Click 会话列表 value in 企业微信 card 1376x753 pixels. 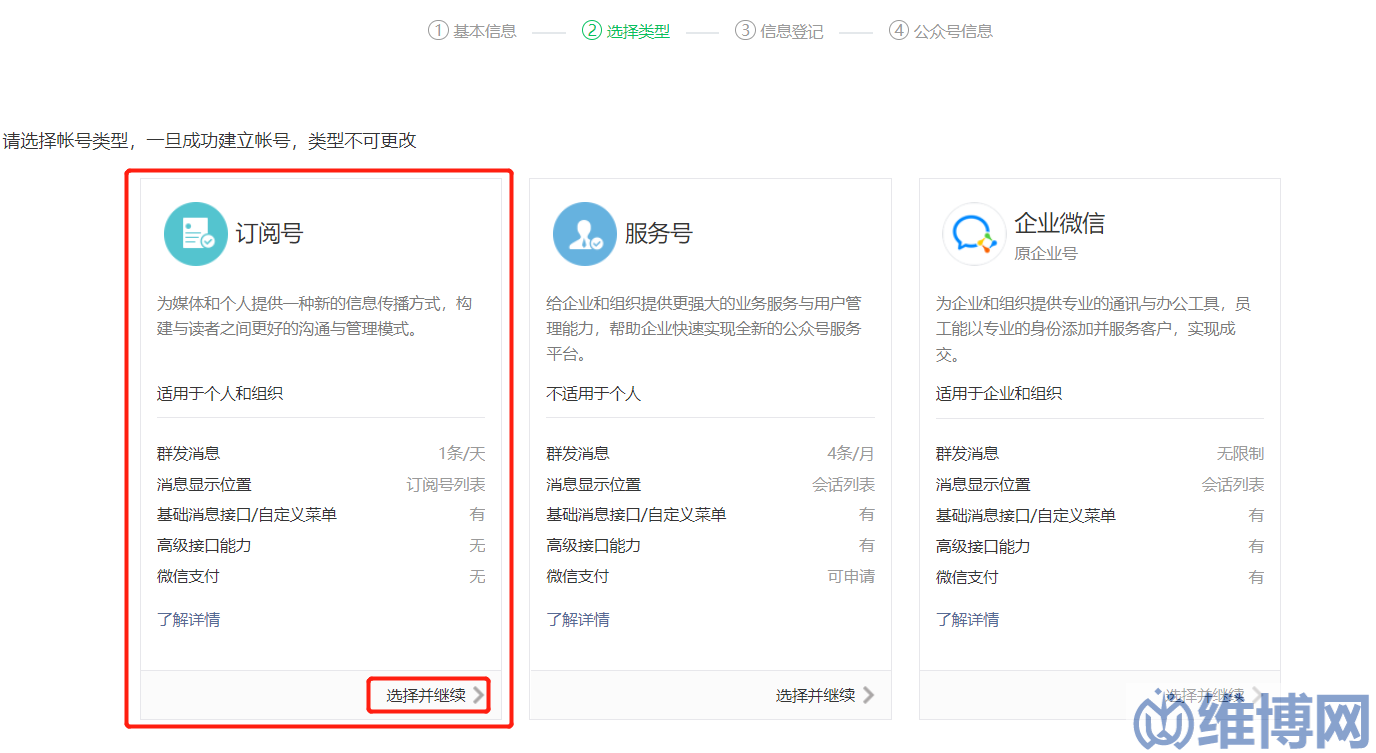click(x=1233, y=485)
